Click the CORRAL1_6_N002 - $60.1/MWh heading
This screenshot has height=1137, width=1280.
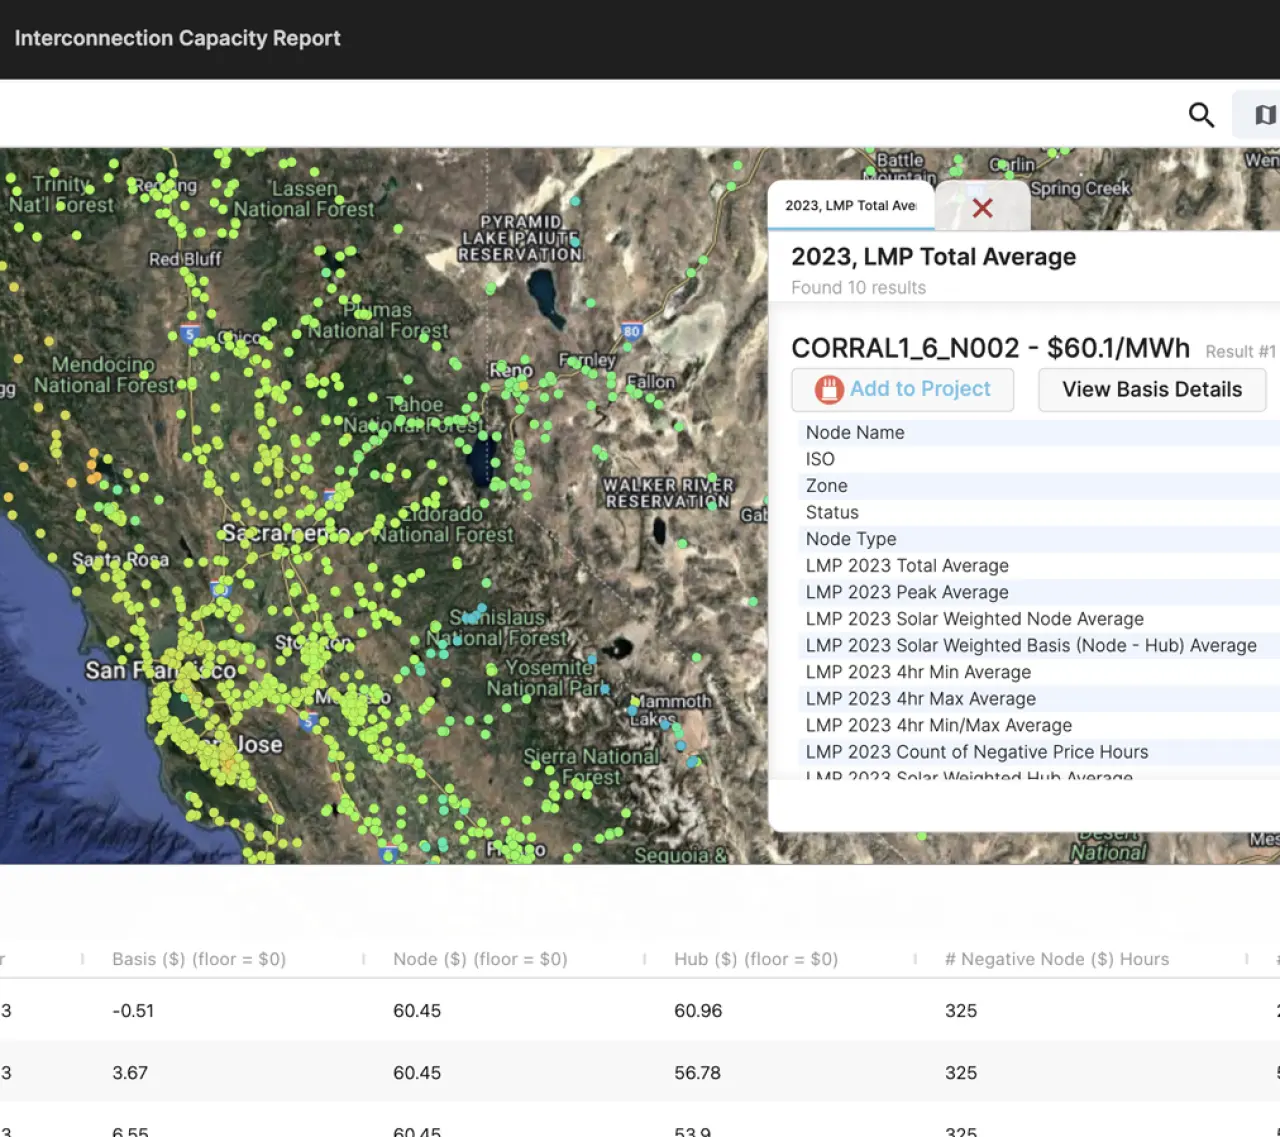point(990,348)
